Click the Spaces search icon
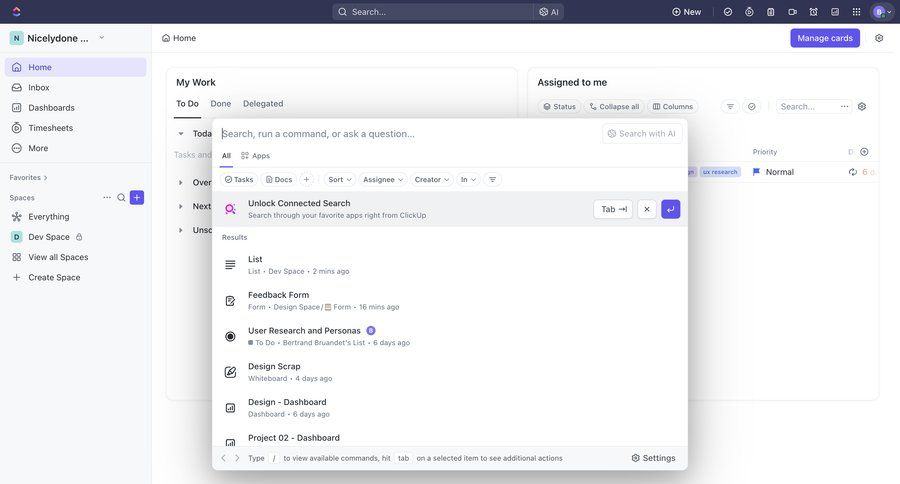Screen dimensions: 900x484 click(121, 198)
